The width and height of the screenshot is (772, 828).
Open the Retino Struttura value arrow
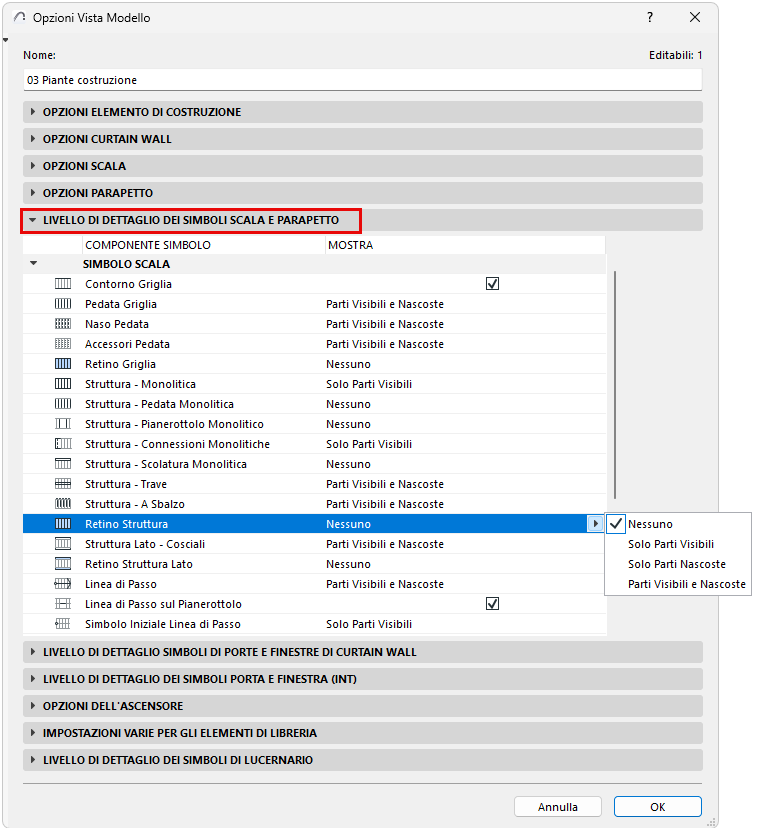click(x=595, y=524)
